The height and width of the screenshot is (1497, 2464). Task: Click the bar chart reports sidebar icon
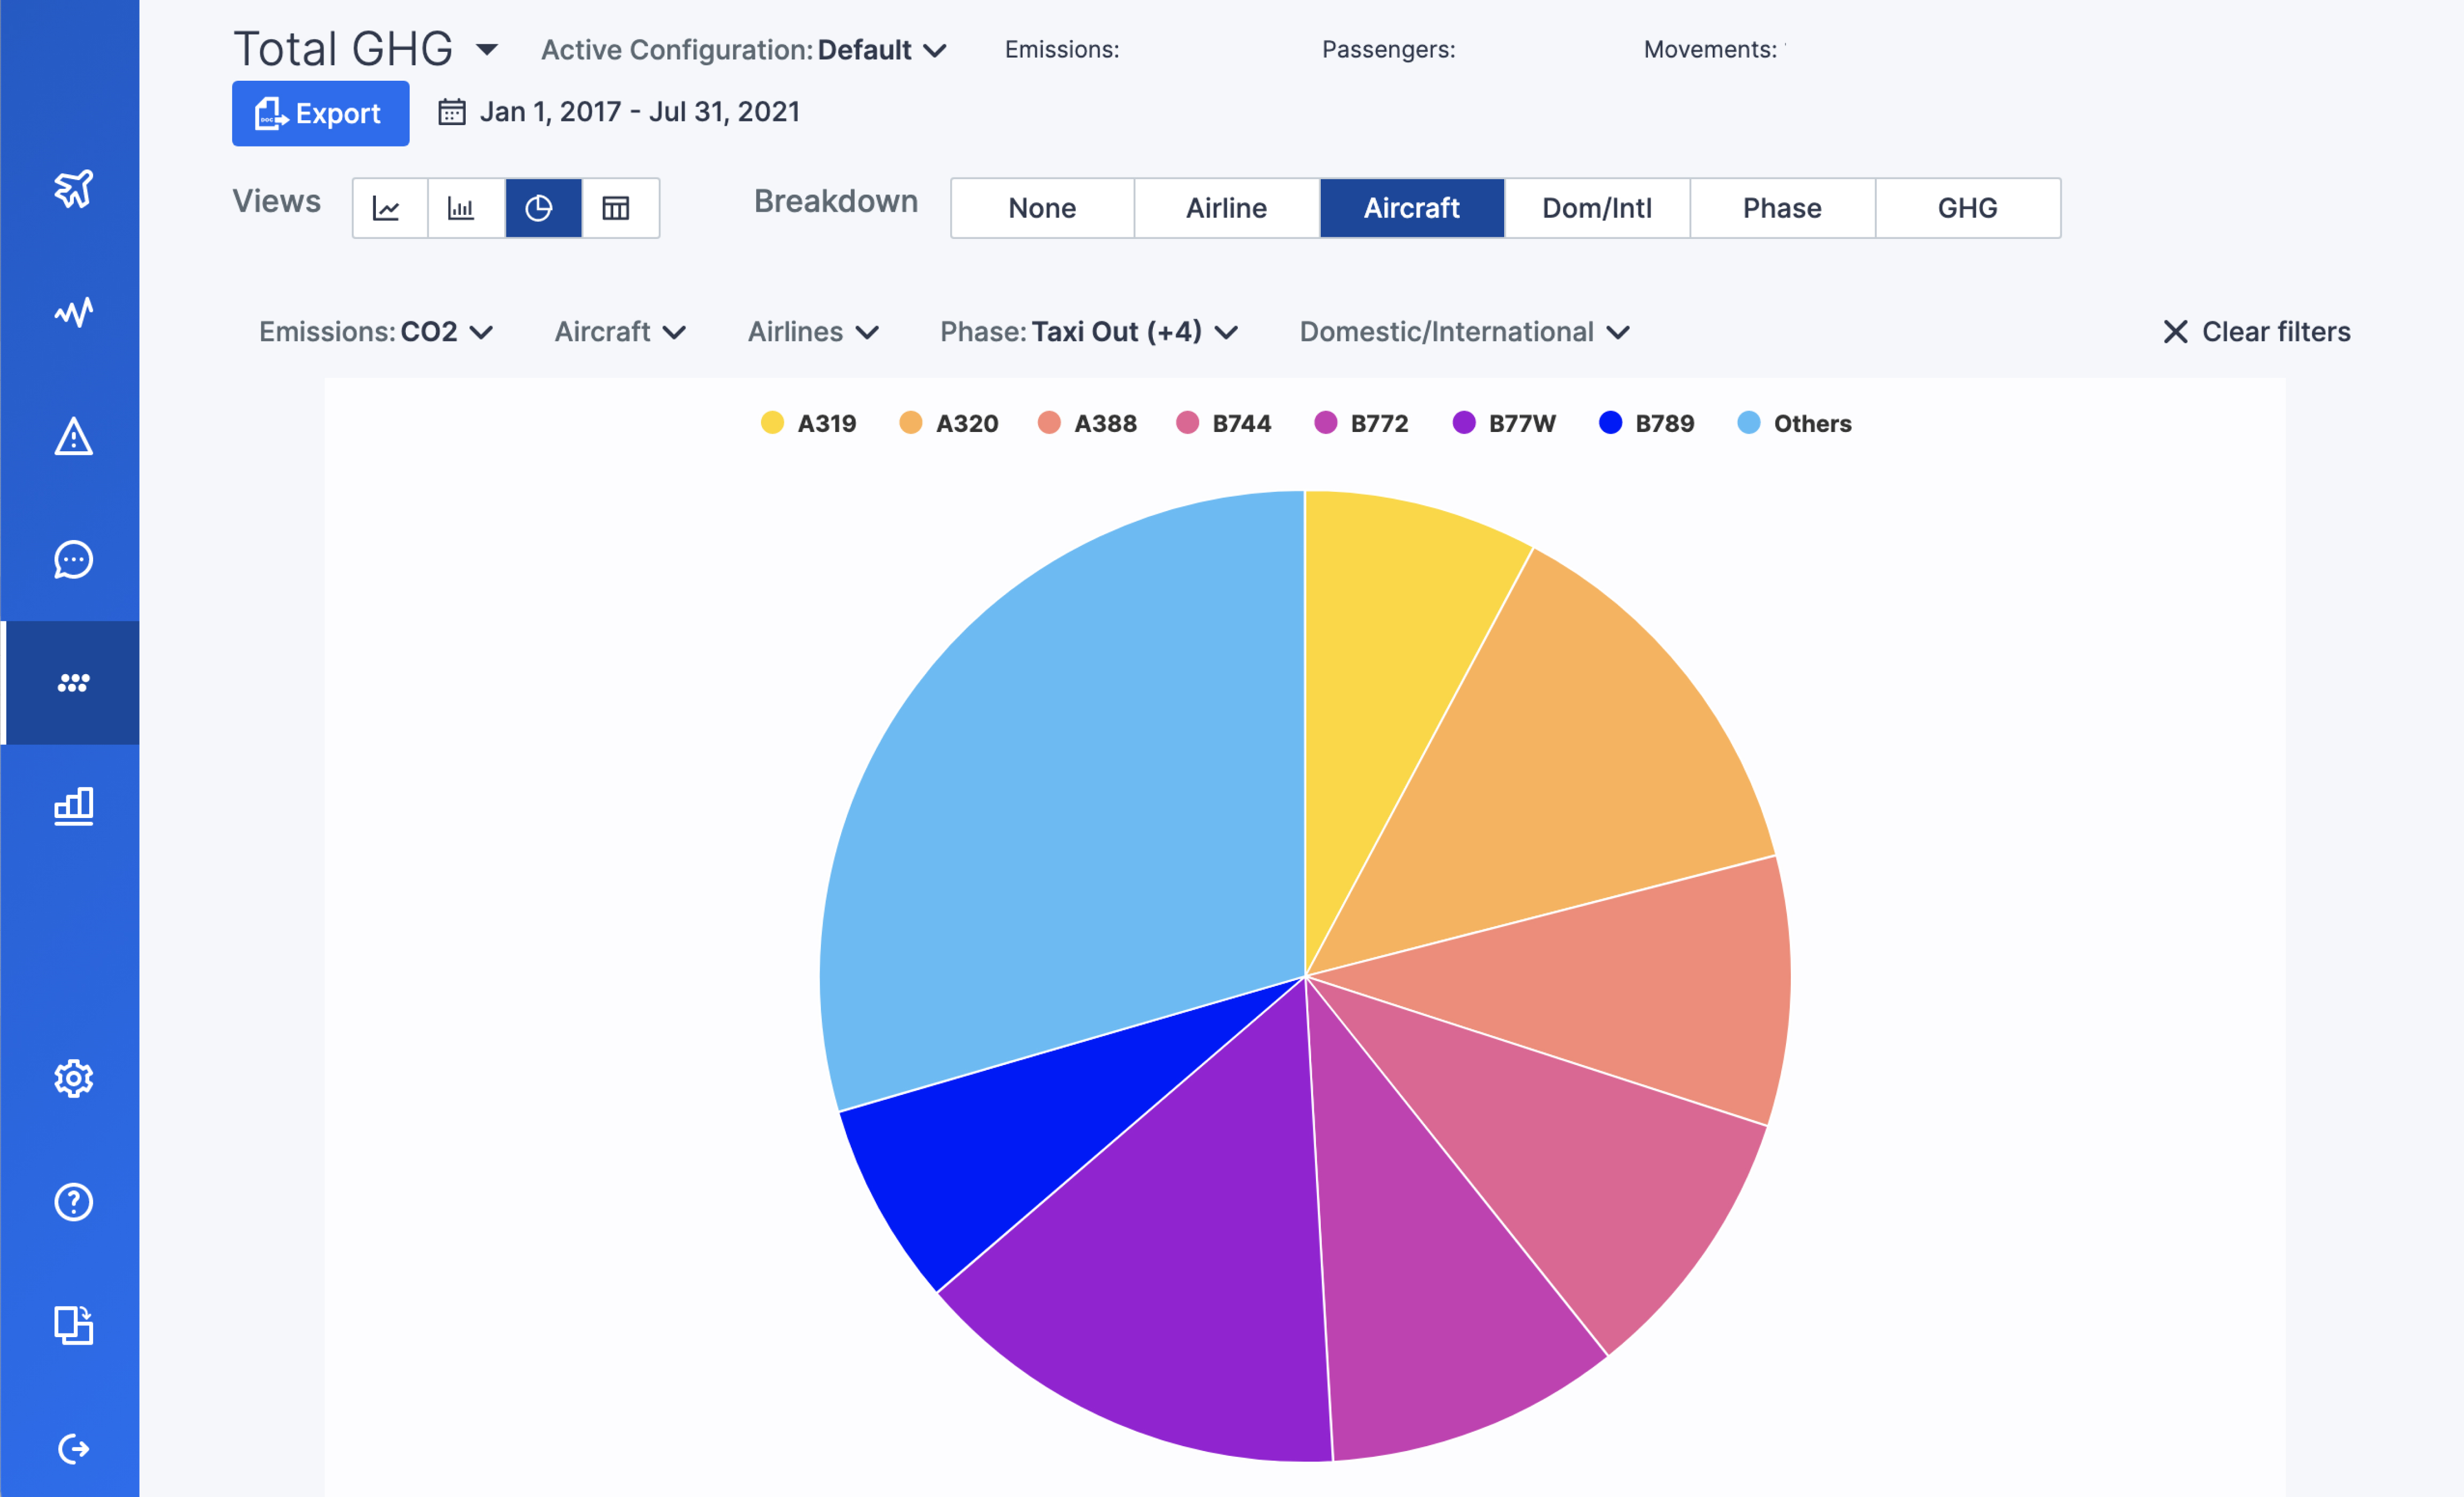click(73, 806)
